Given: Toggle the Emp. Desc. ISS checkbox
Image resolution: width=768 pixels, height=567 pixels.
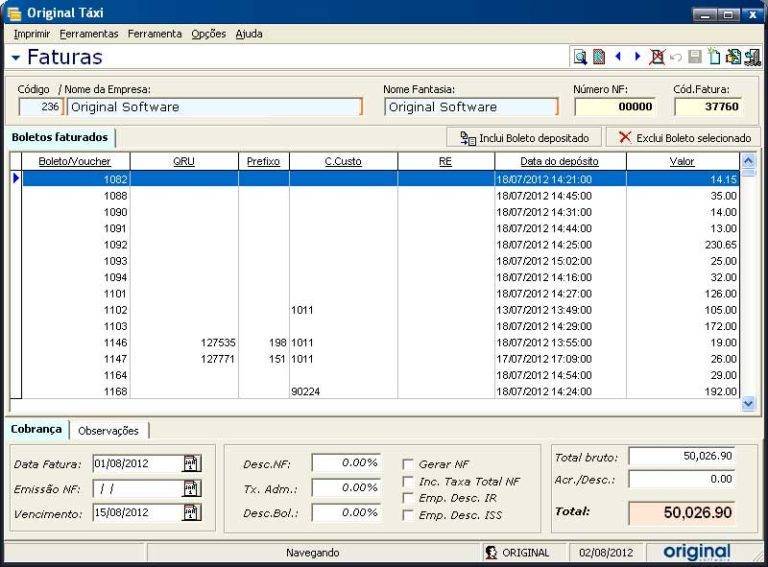Looking at the screenshot, I should [408, 515].
